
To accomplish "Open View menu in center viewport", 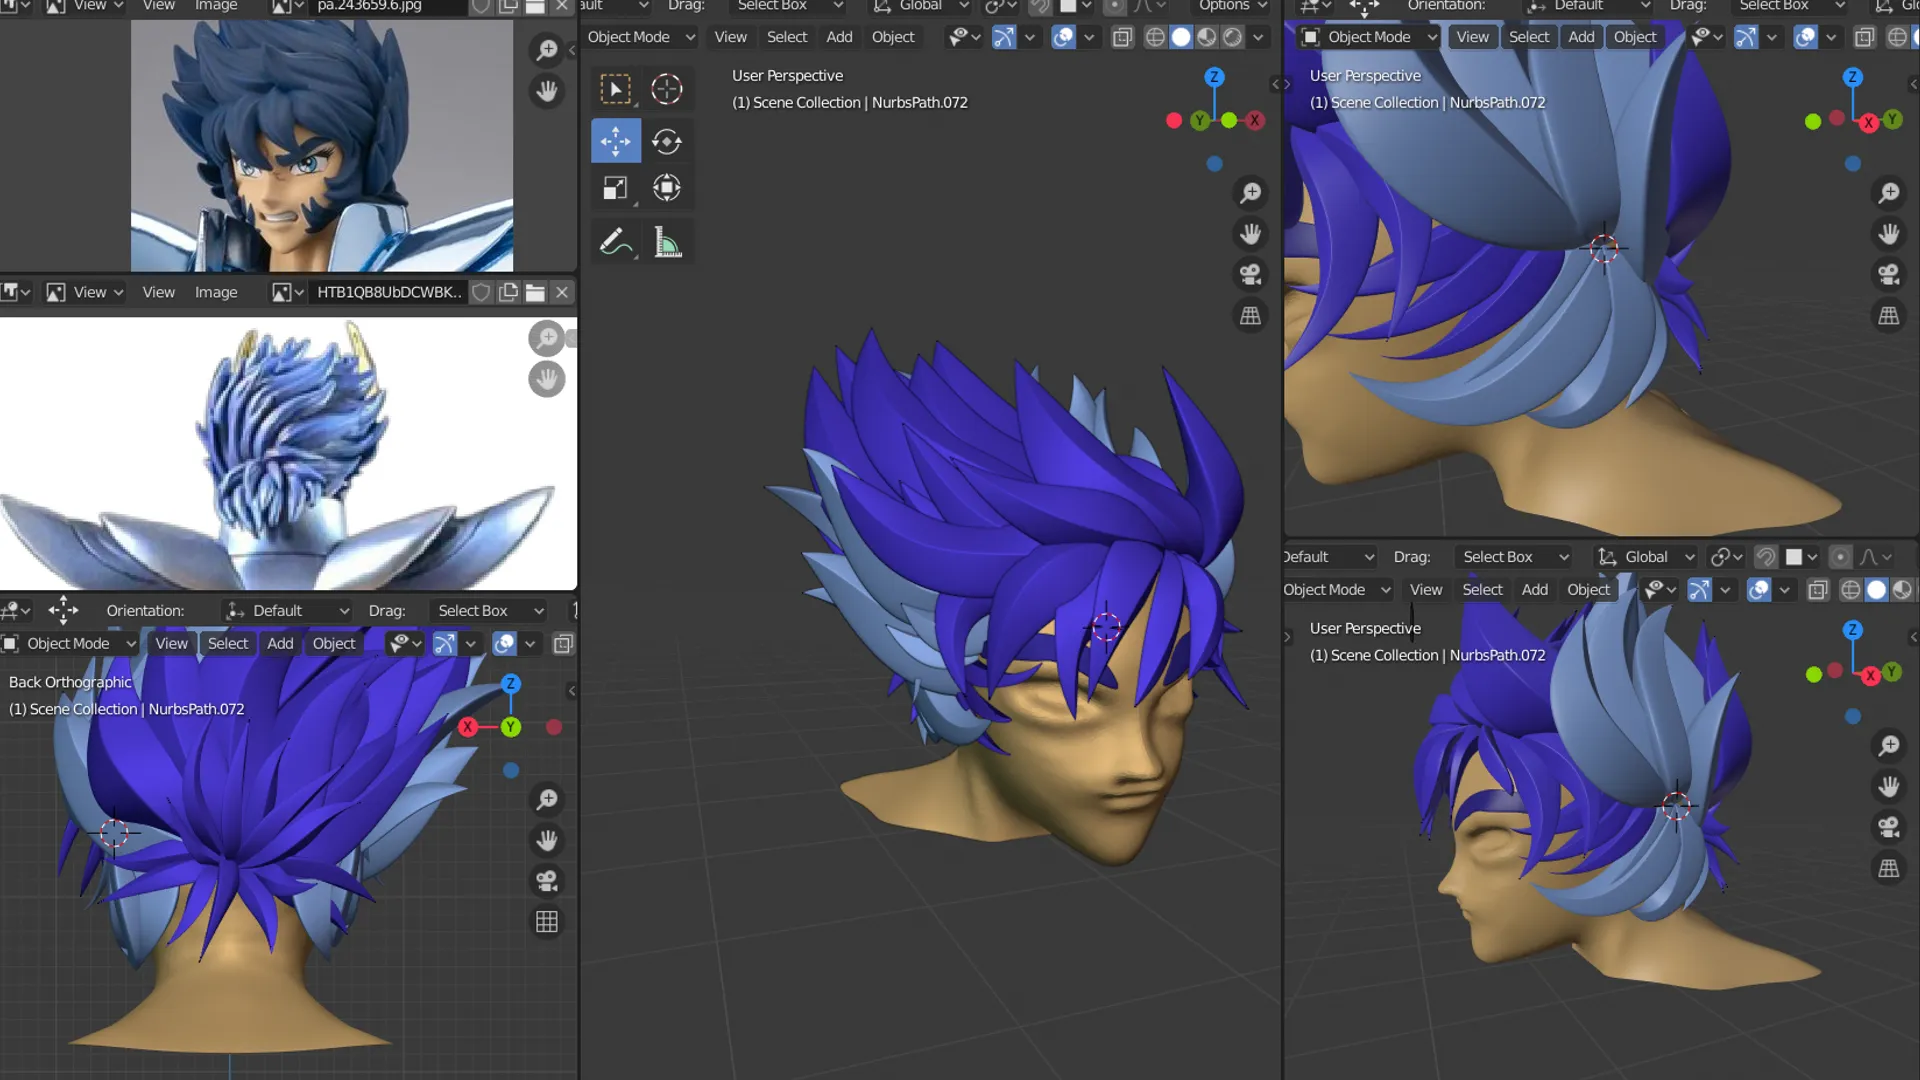I will (730, 37).
